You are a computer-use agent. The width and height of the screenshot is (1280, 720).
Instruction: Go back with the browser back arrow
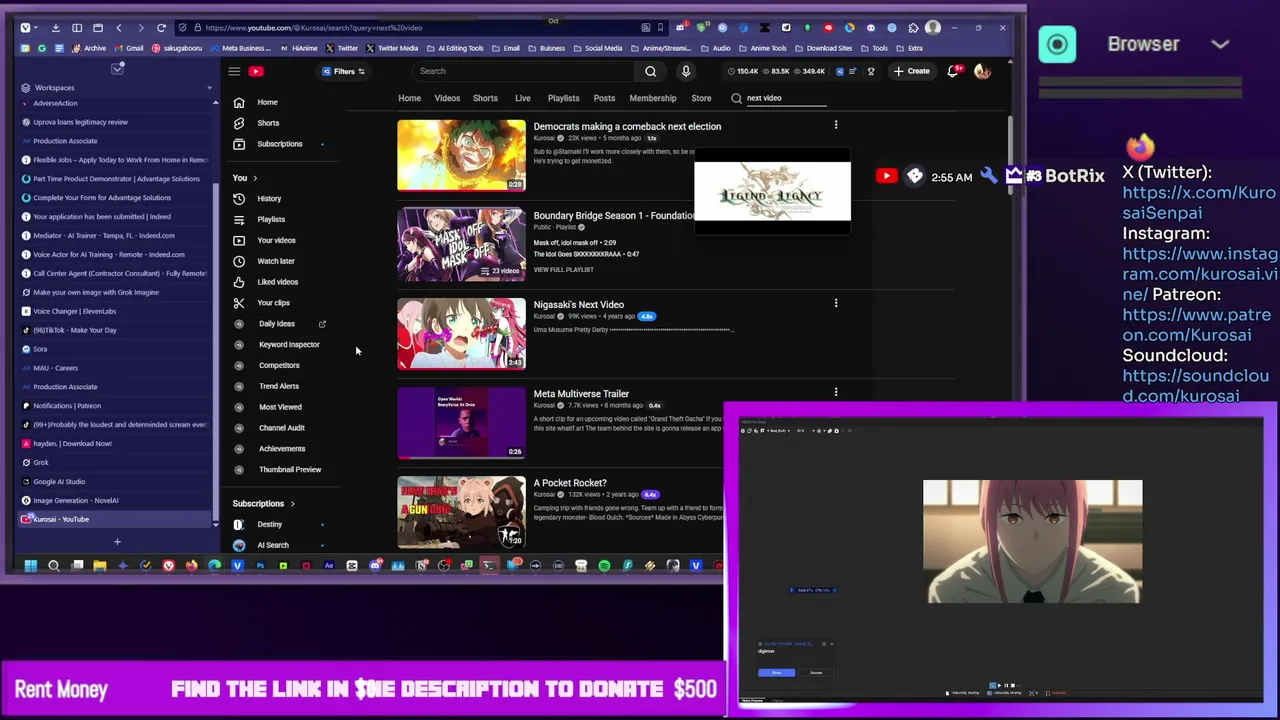point(119,28)
